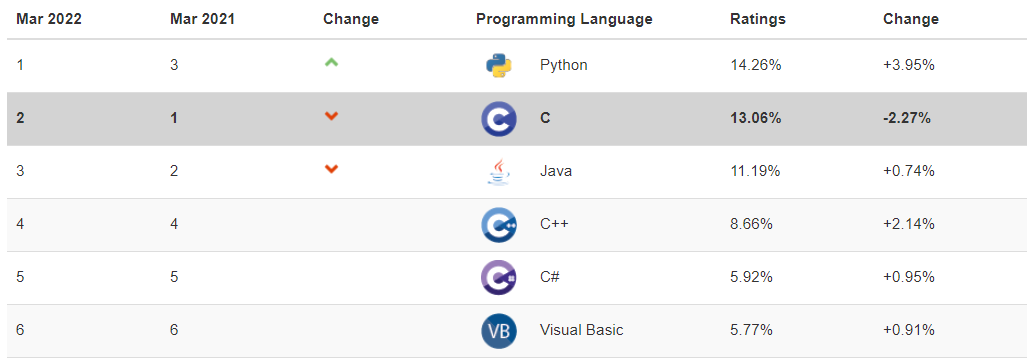Click the -2.27% change value for C

907,119
